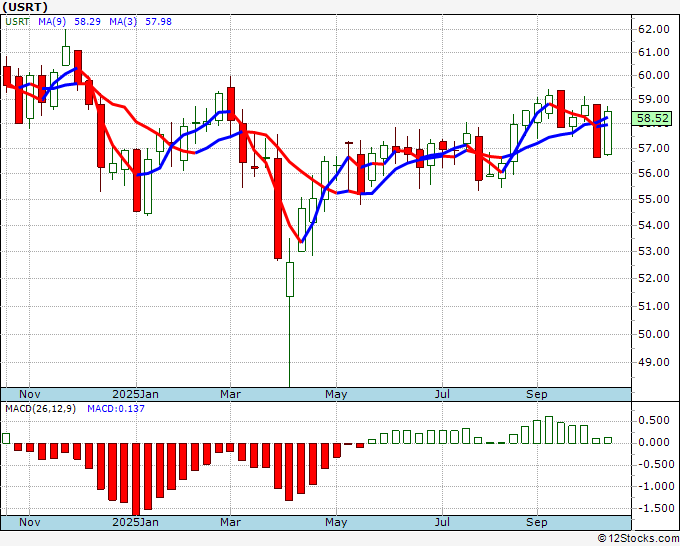
Task: Click the Jul label under MACD panel
Action: [442, 522]
